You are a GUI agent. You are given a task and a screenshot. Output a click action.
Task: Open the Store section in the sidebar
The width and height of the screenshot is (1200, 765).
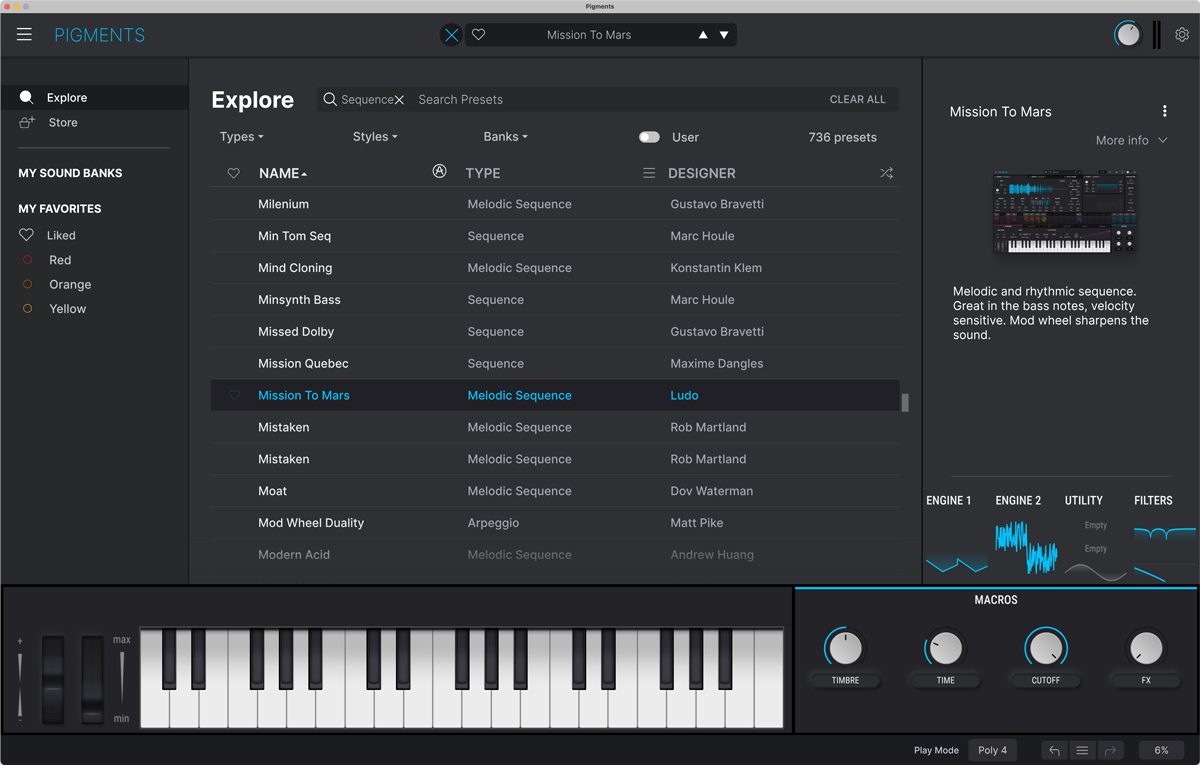62,122
